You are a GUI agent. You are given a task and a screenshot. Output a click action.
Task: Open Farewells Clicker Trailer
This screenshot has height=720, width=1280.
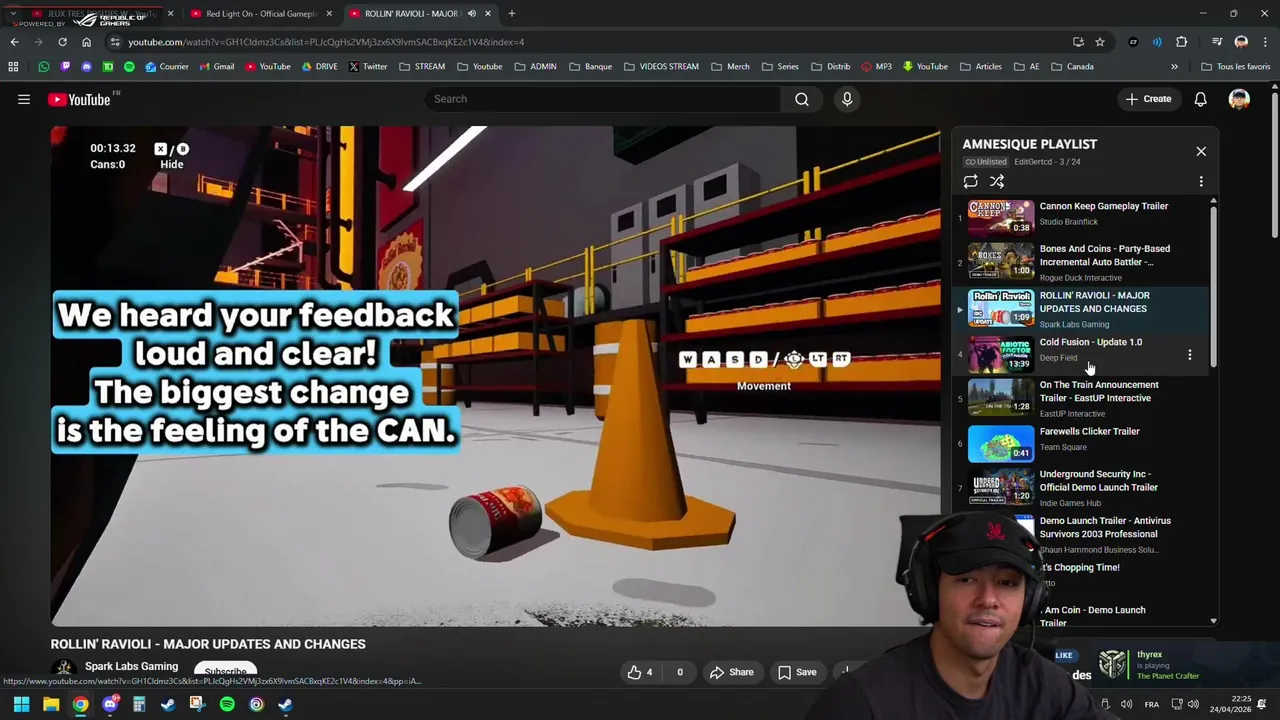pyautogui.click(x=1080, y=443)
